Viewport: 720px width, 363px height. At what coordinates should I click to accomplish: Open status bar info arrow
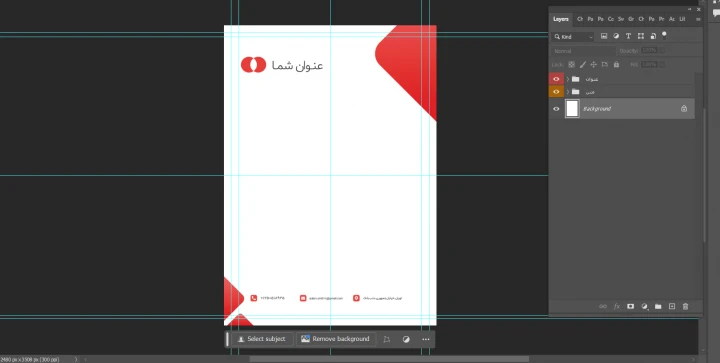(x=76, y=360)
